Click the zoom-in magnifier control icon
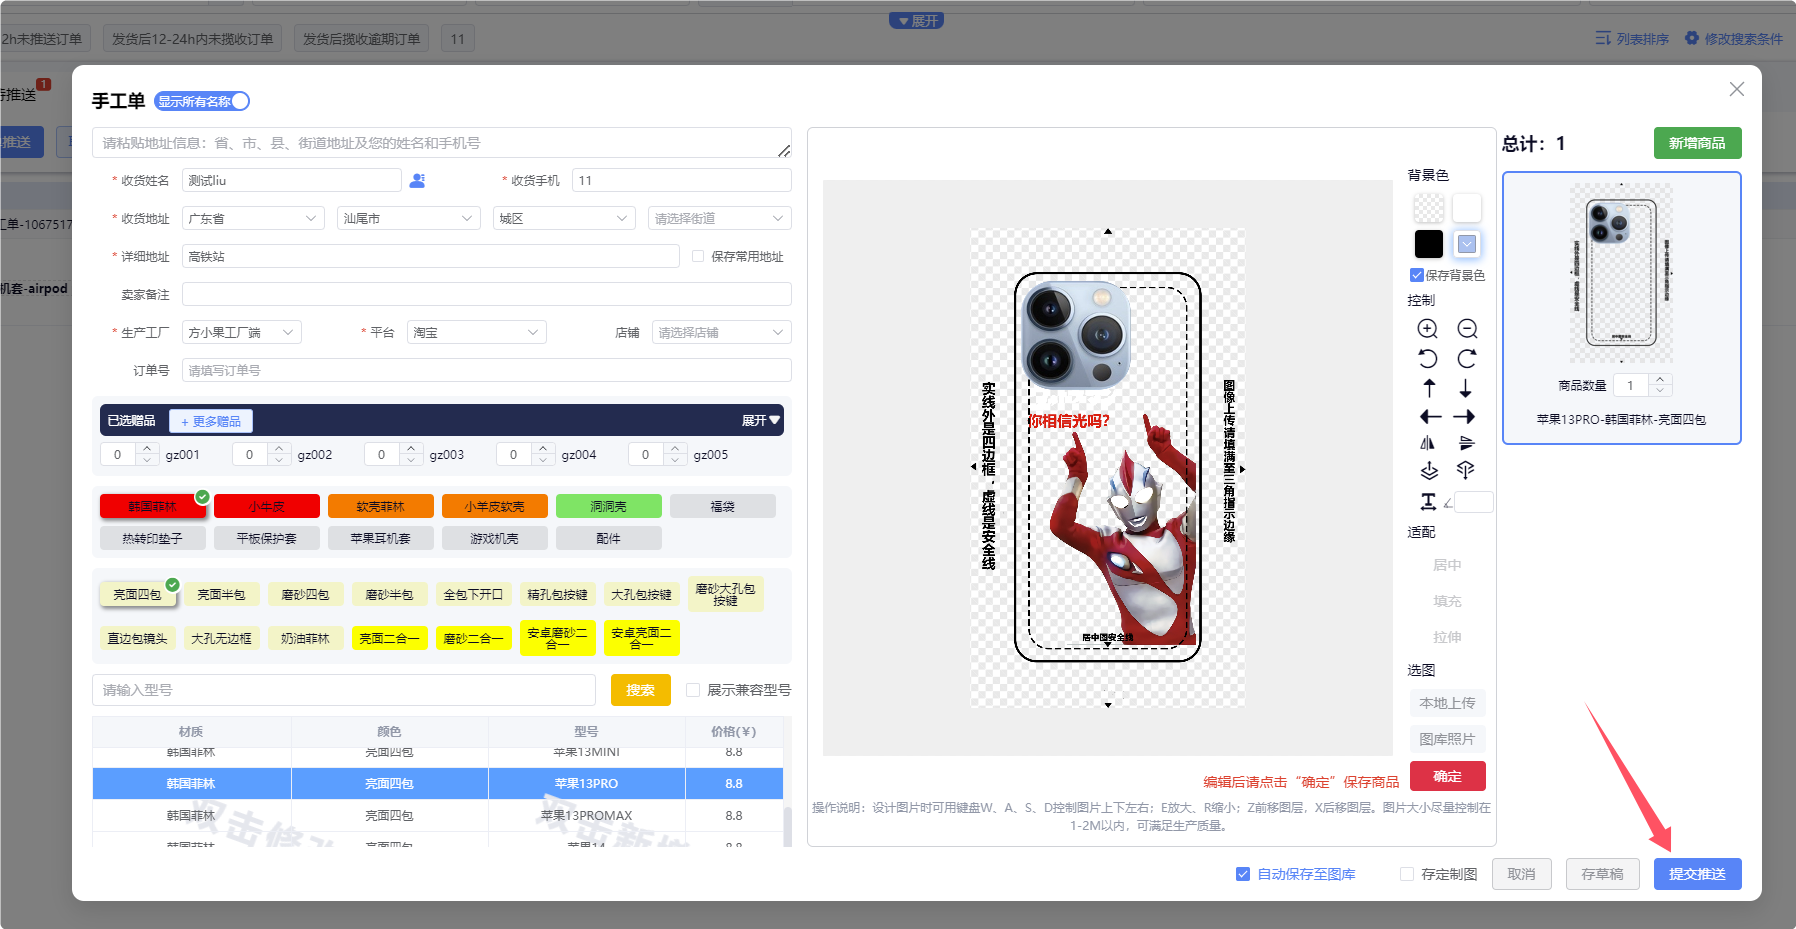Screen dimensions: 1796x929 tap(1428, 329)
